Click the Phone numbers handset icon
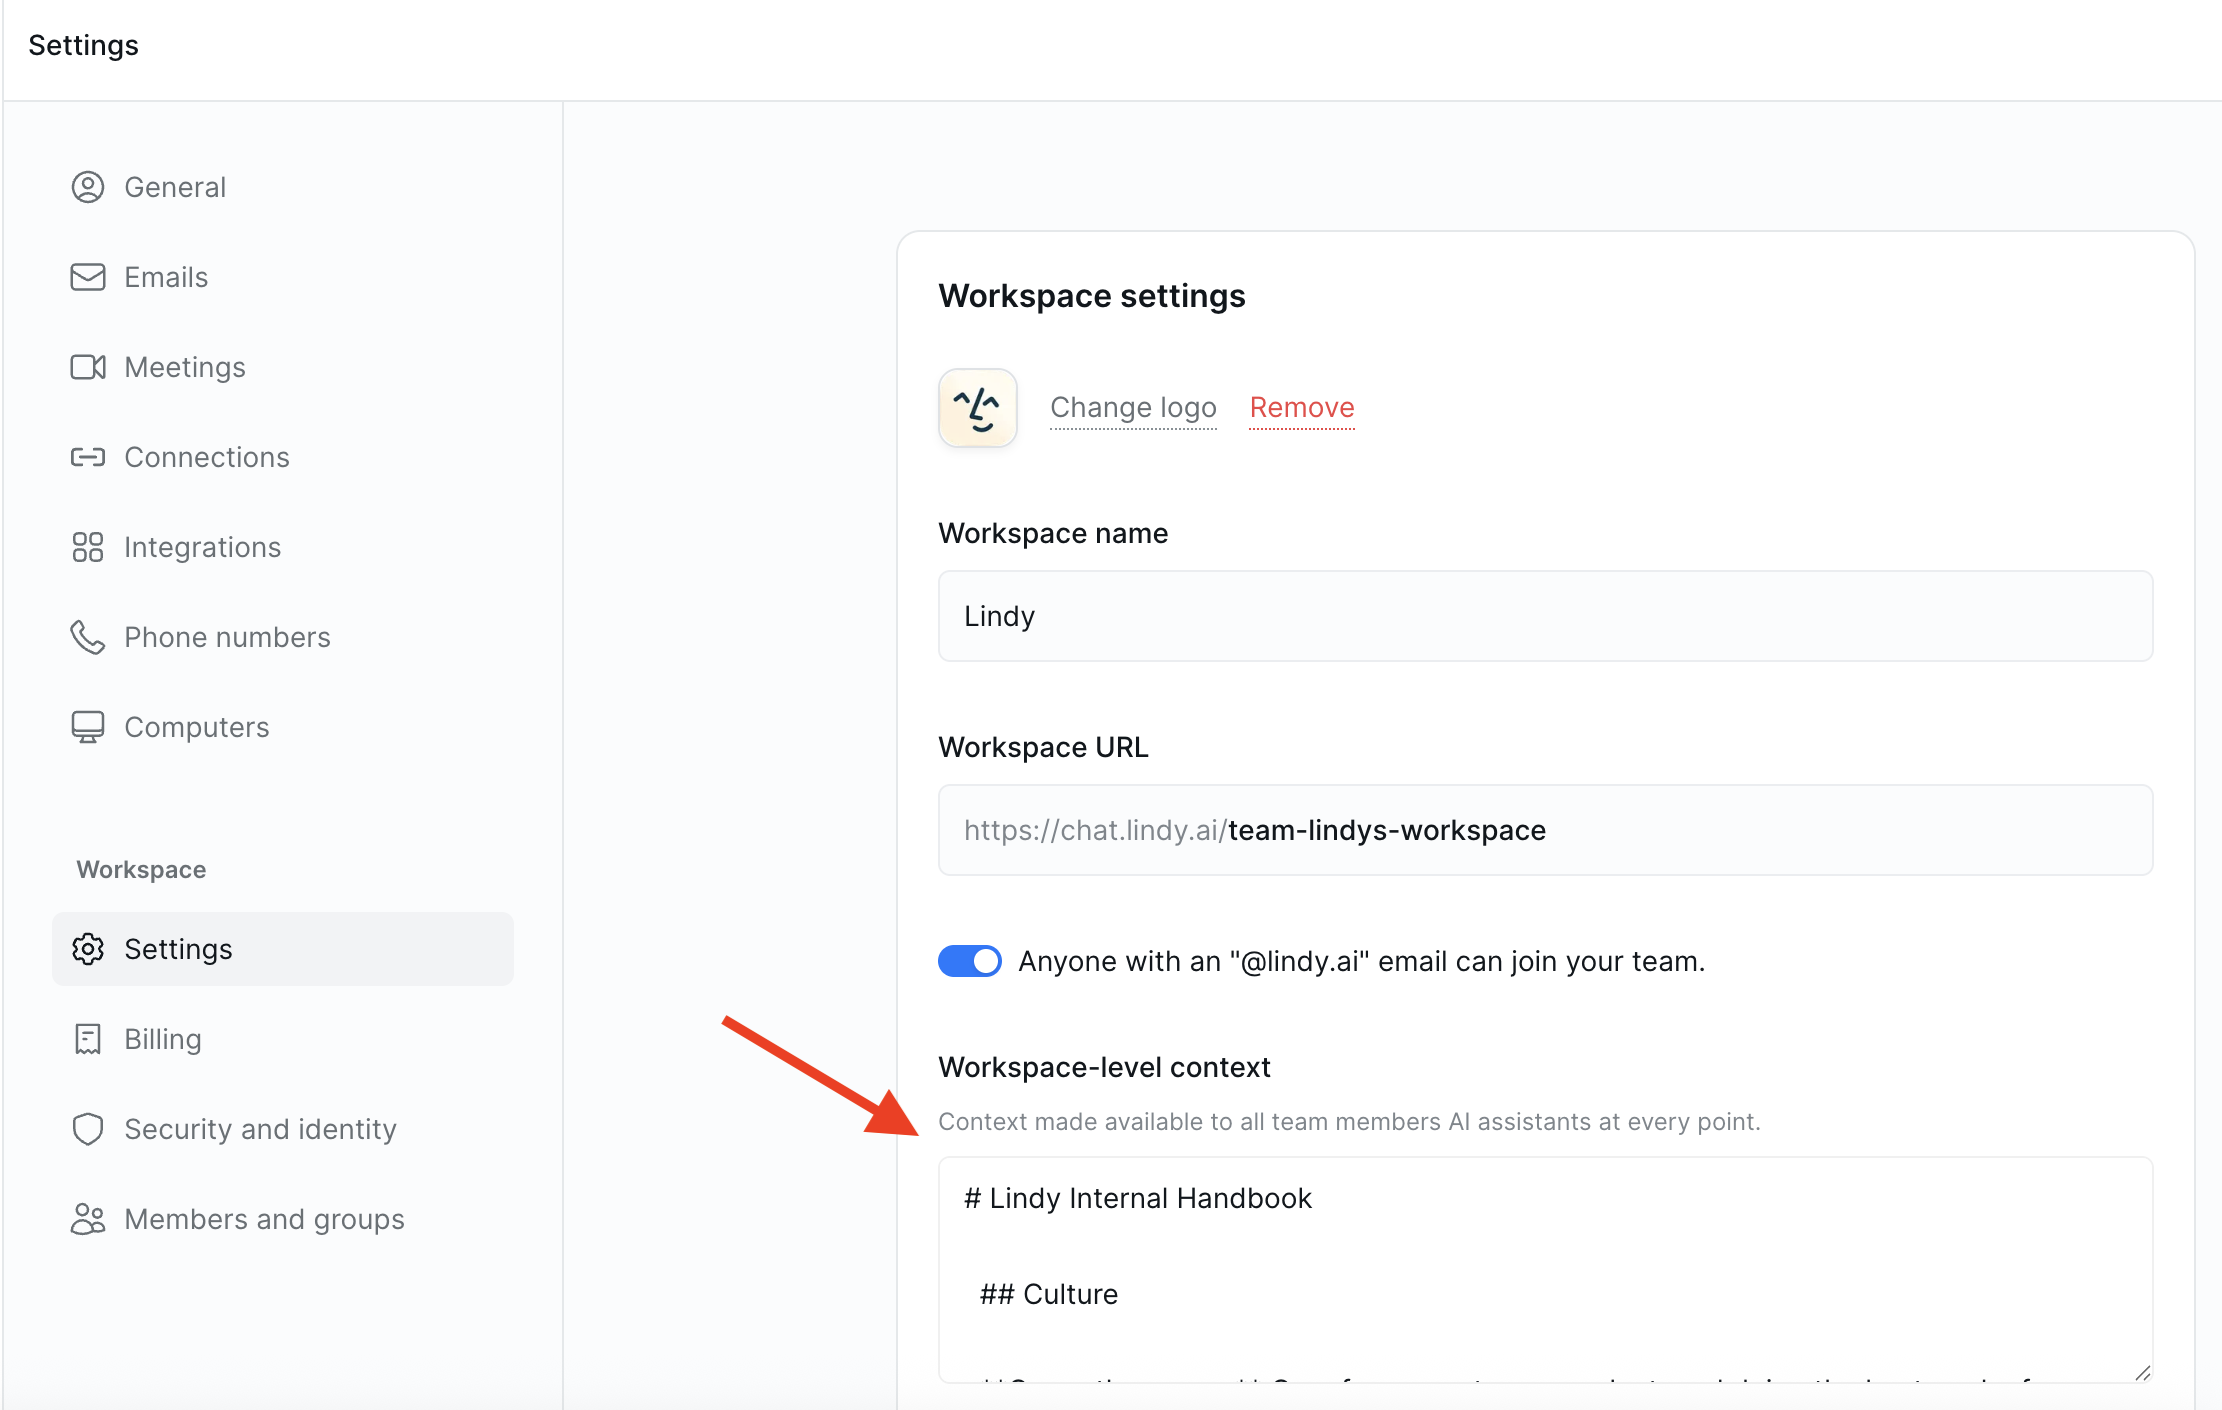The image size is (2222, 1410). (x=88, y=637)
